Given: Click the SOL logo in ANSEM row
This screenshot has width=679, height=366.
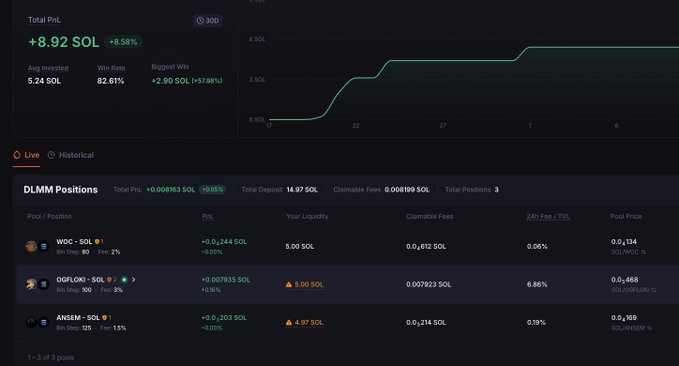Looking at the screenshot, I should [43, 323].
